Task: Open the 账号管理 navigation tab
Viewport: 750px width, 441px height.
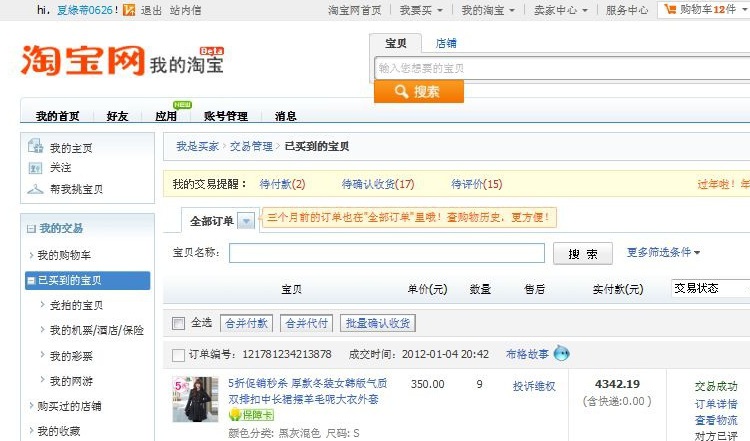Action: click(x=226, y=116)
